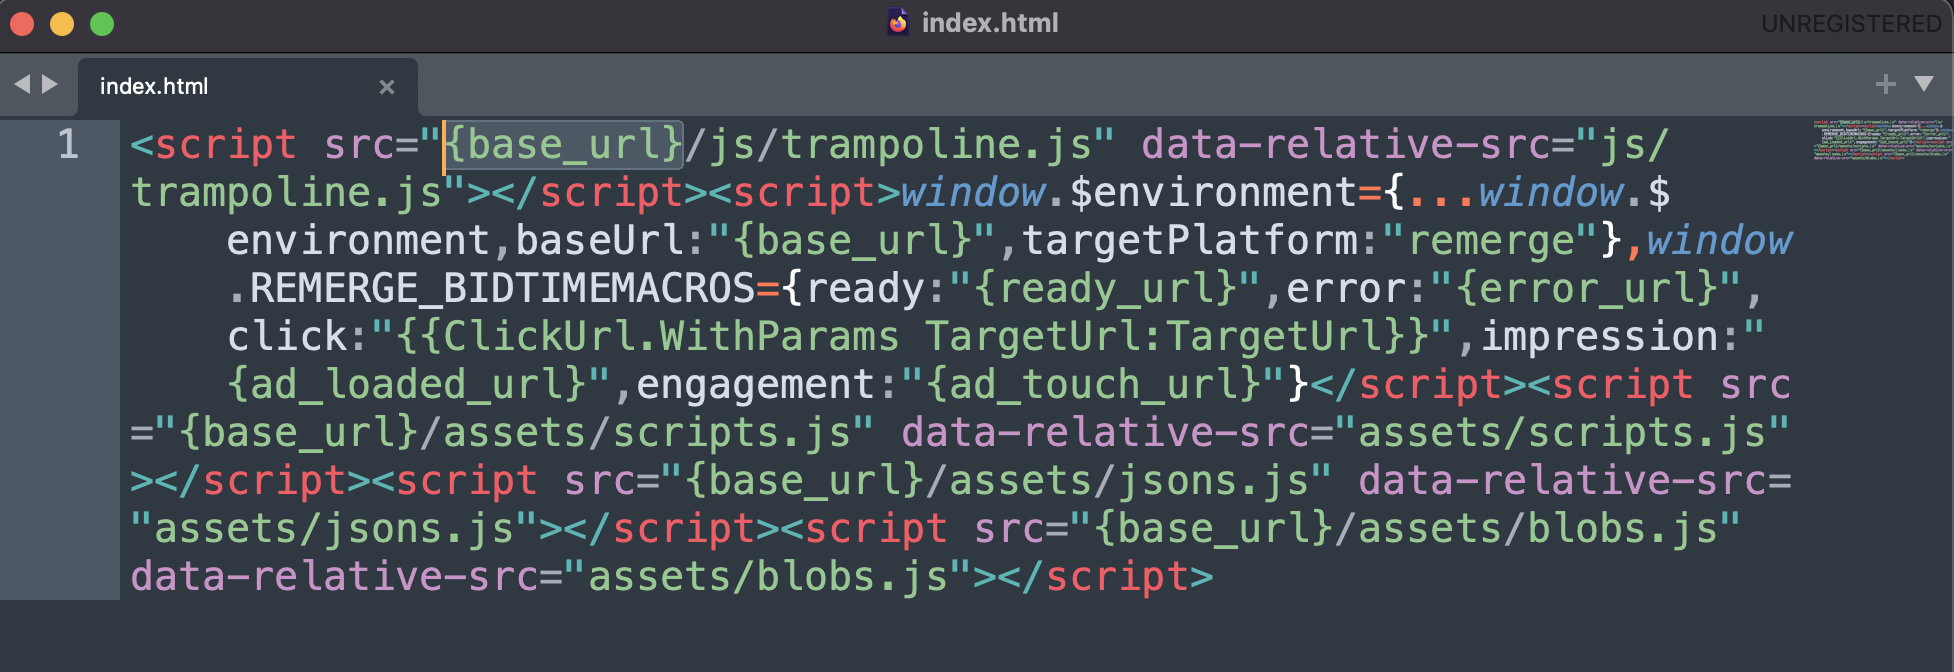1954x672 pixels.
Task: Click the index.html title bar file icon
Action: [898, 22]
